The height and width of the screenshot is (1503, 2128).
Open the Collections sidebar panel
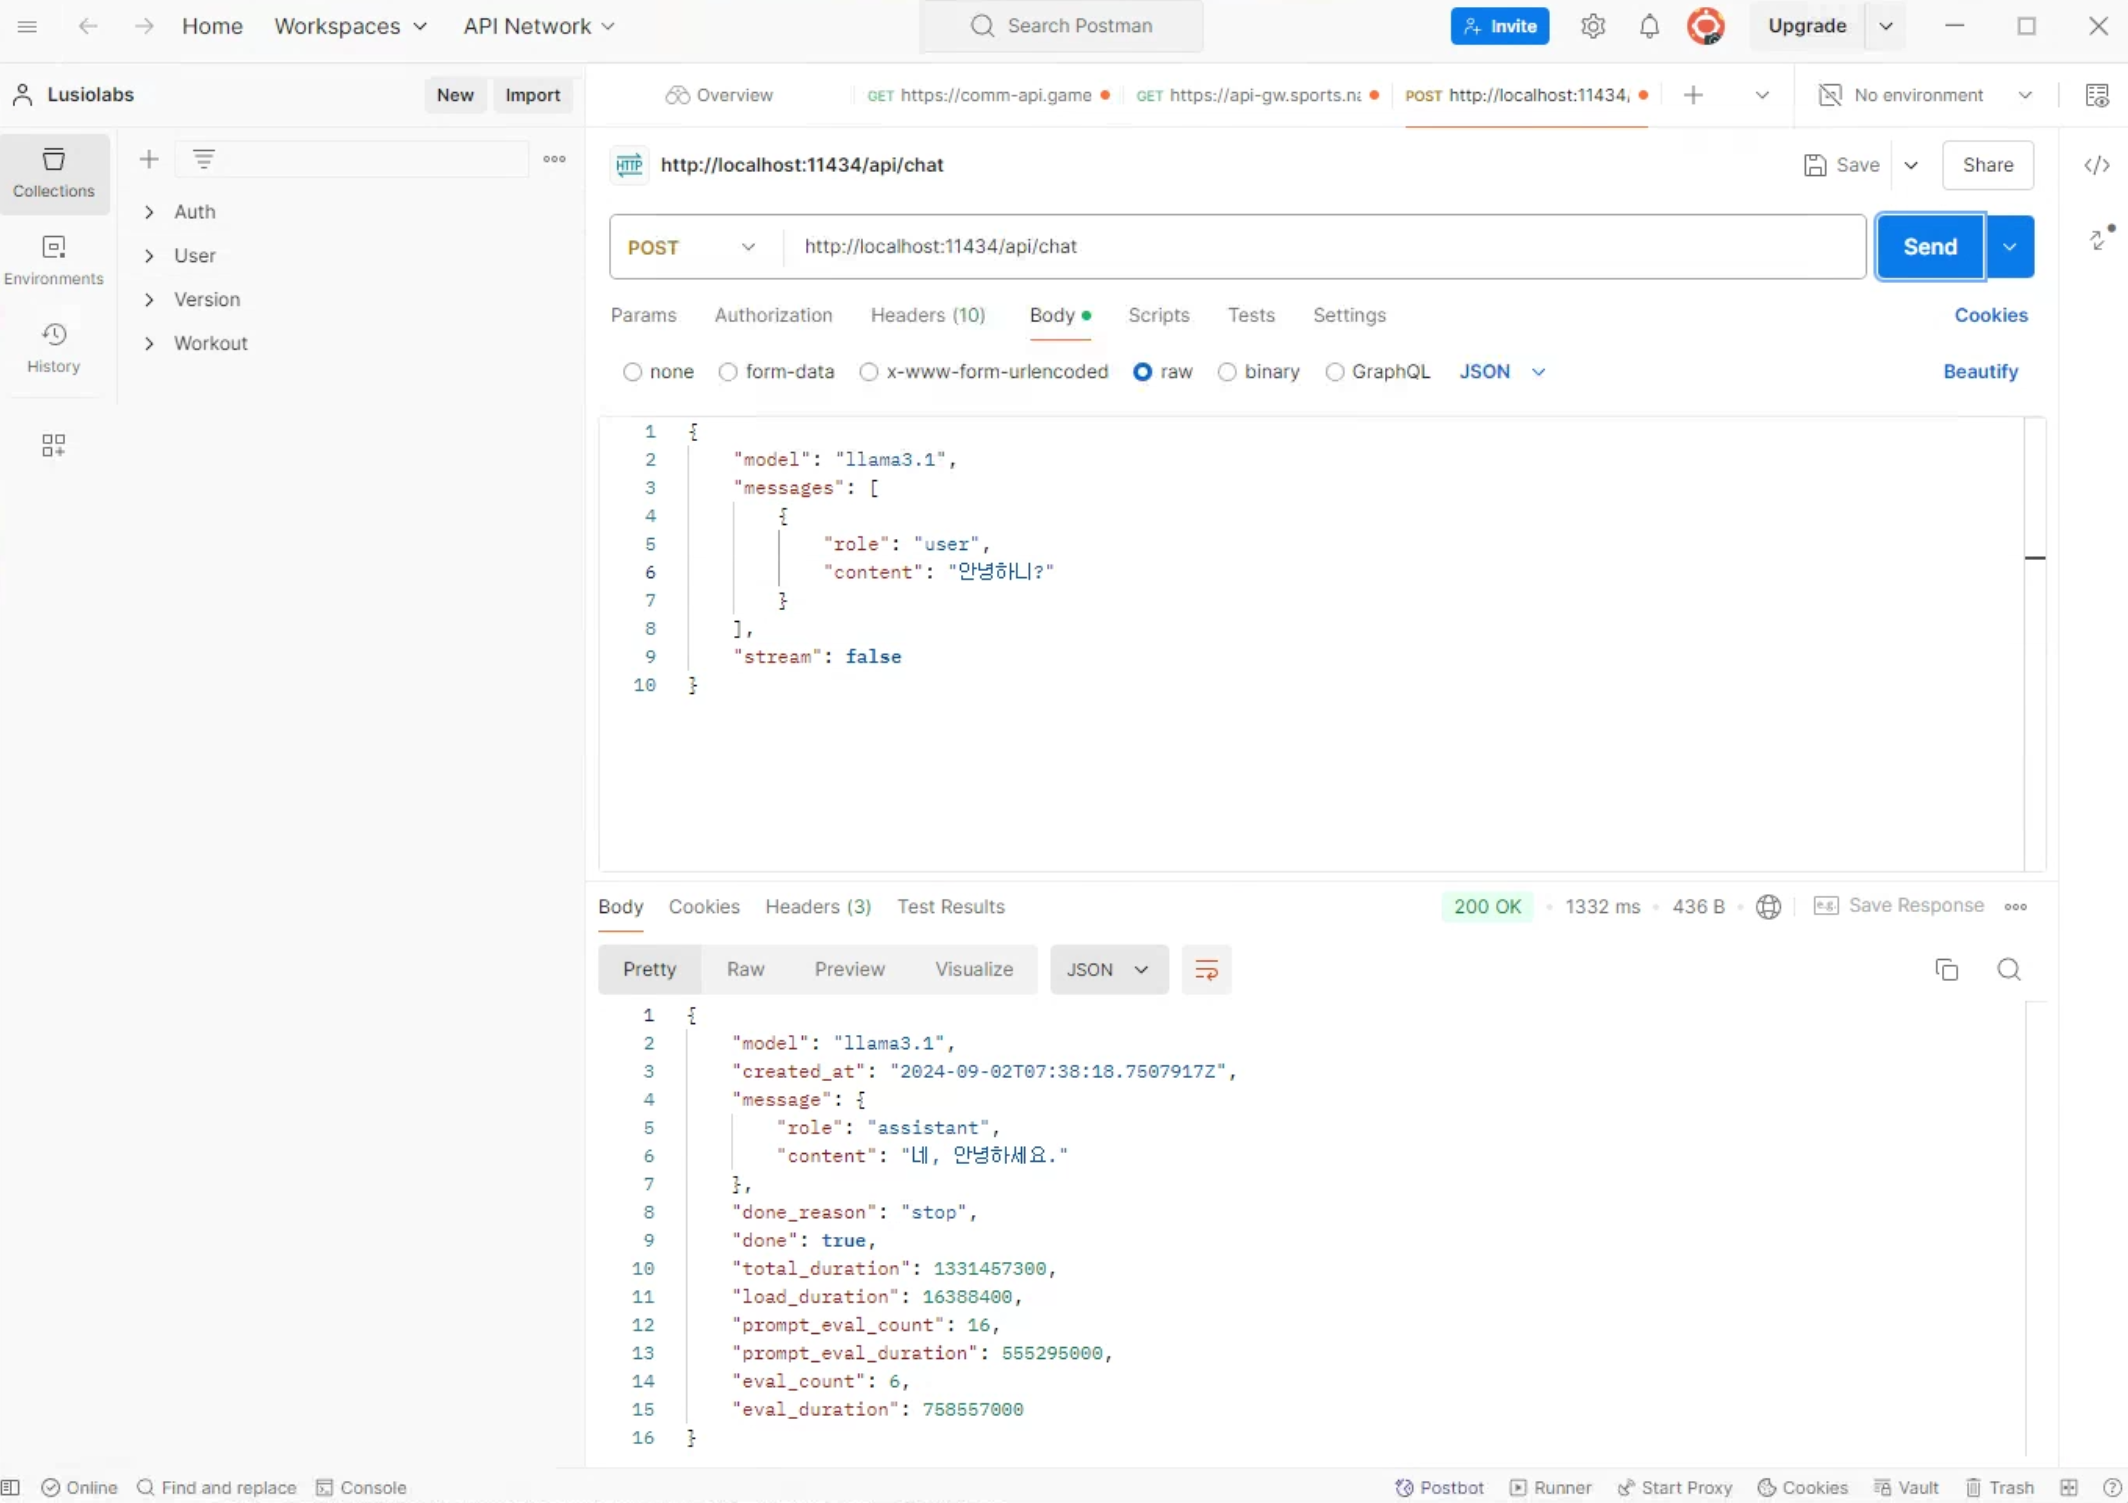coord(53,172)
